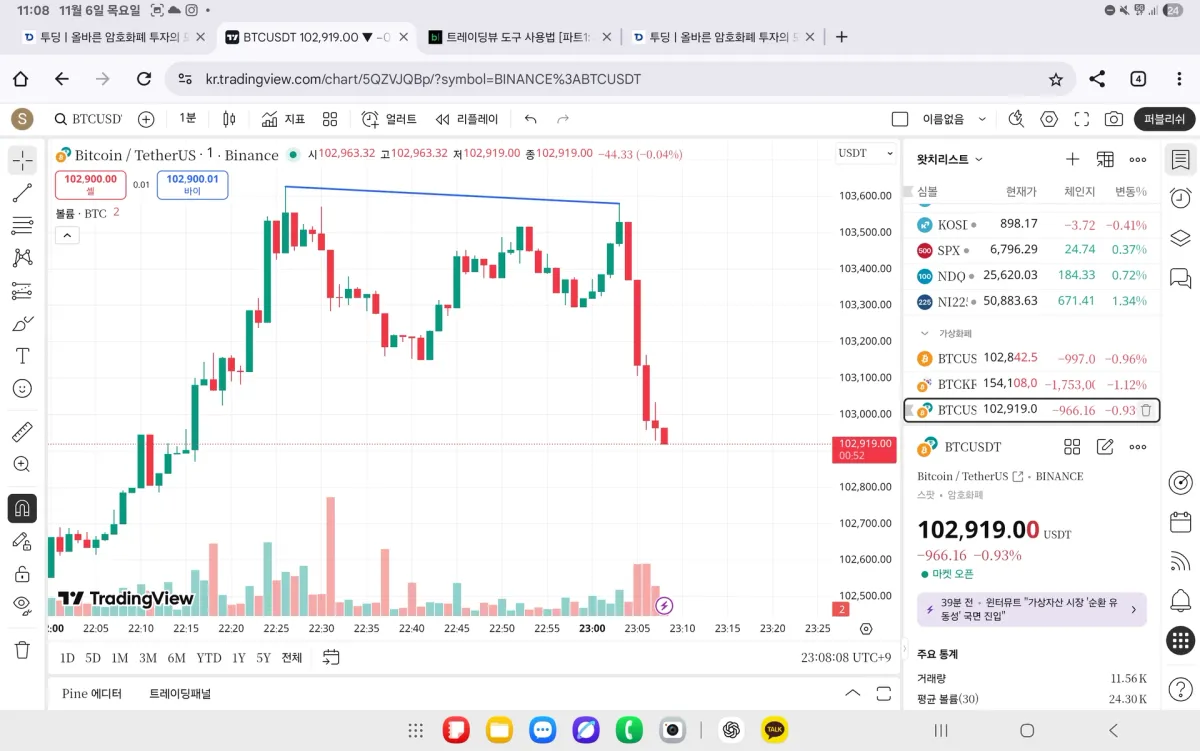Open quick search lightning icon
This screenshot has height=751, width=1200.
click(x=1016, y=119)
